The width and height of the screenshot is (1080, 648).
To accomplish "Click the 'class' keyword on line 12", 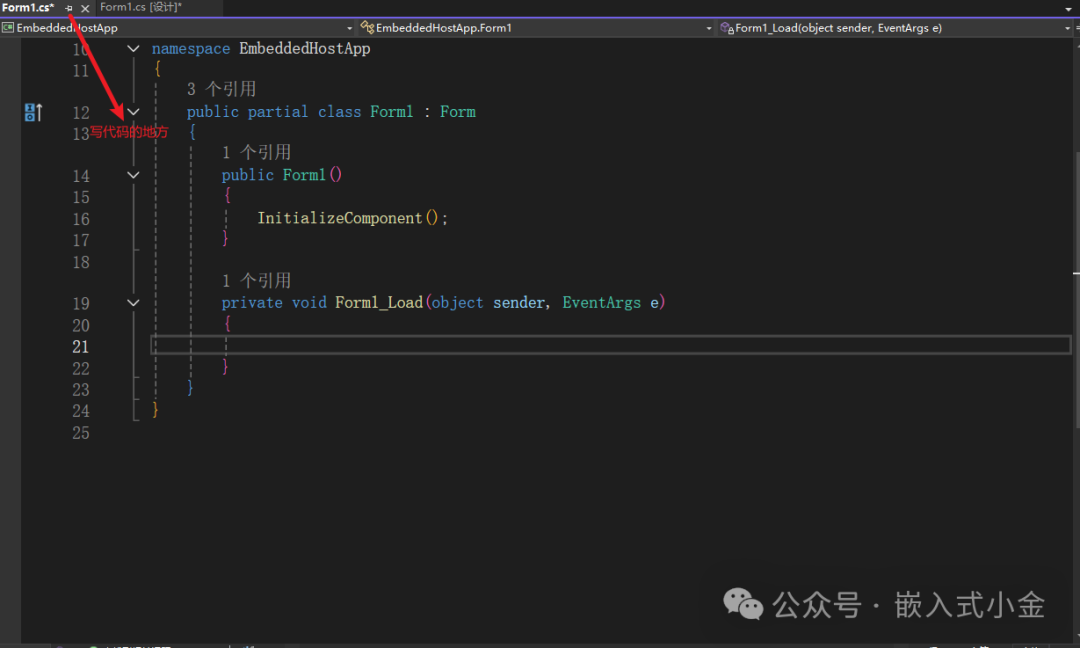I will coord(339,112).
